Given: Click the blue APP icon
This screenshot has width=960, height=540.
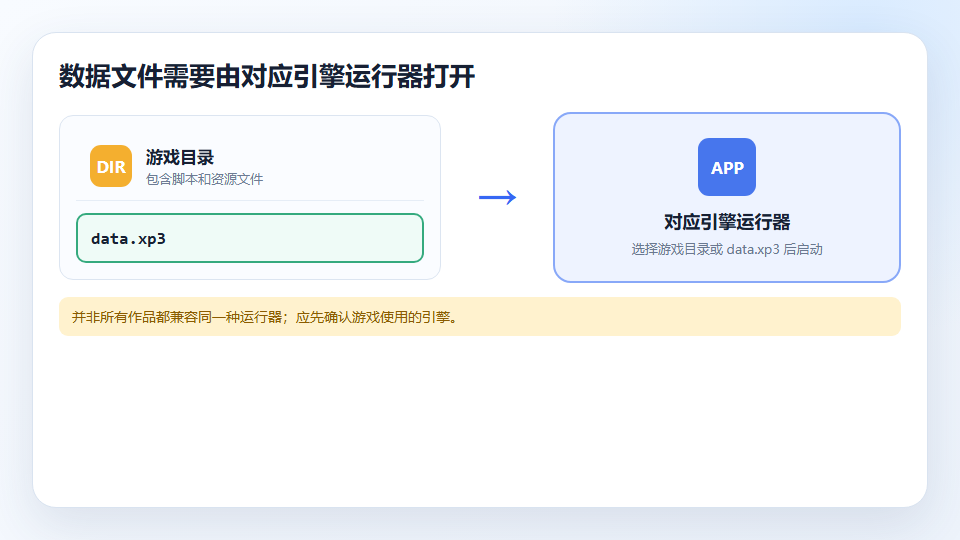Looking at the screenshot, I should [727, 167].
